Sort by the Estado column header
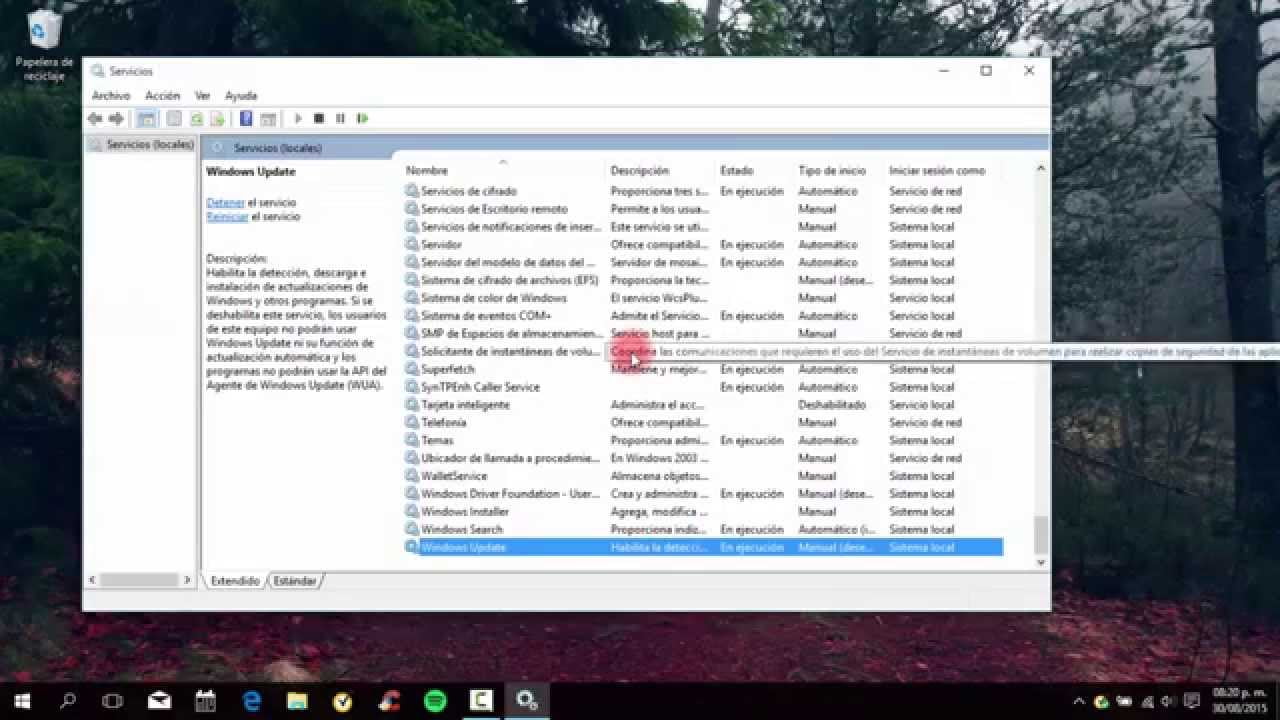The image size is (1280, 720). [754, 171]
